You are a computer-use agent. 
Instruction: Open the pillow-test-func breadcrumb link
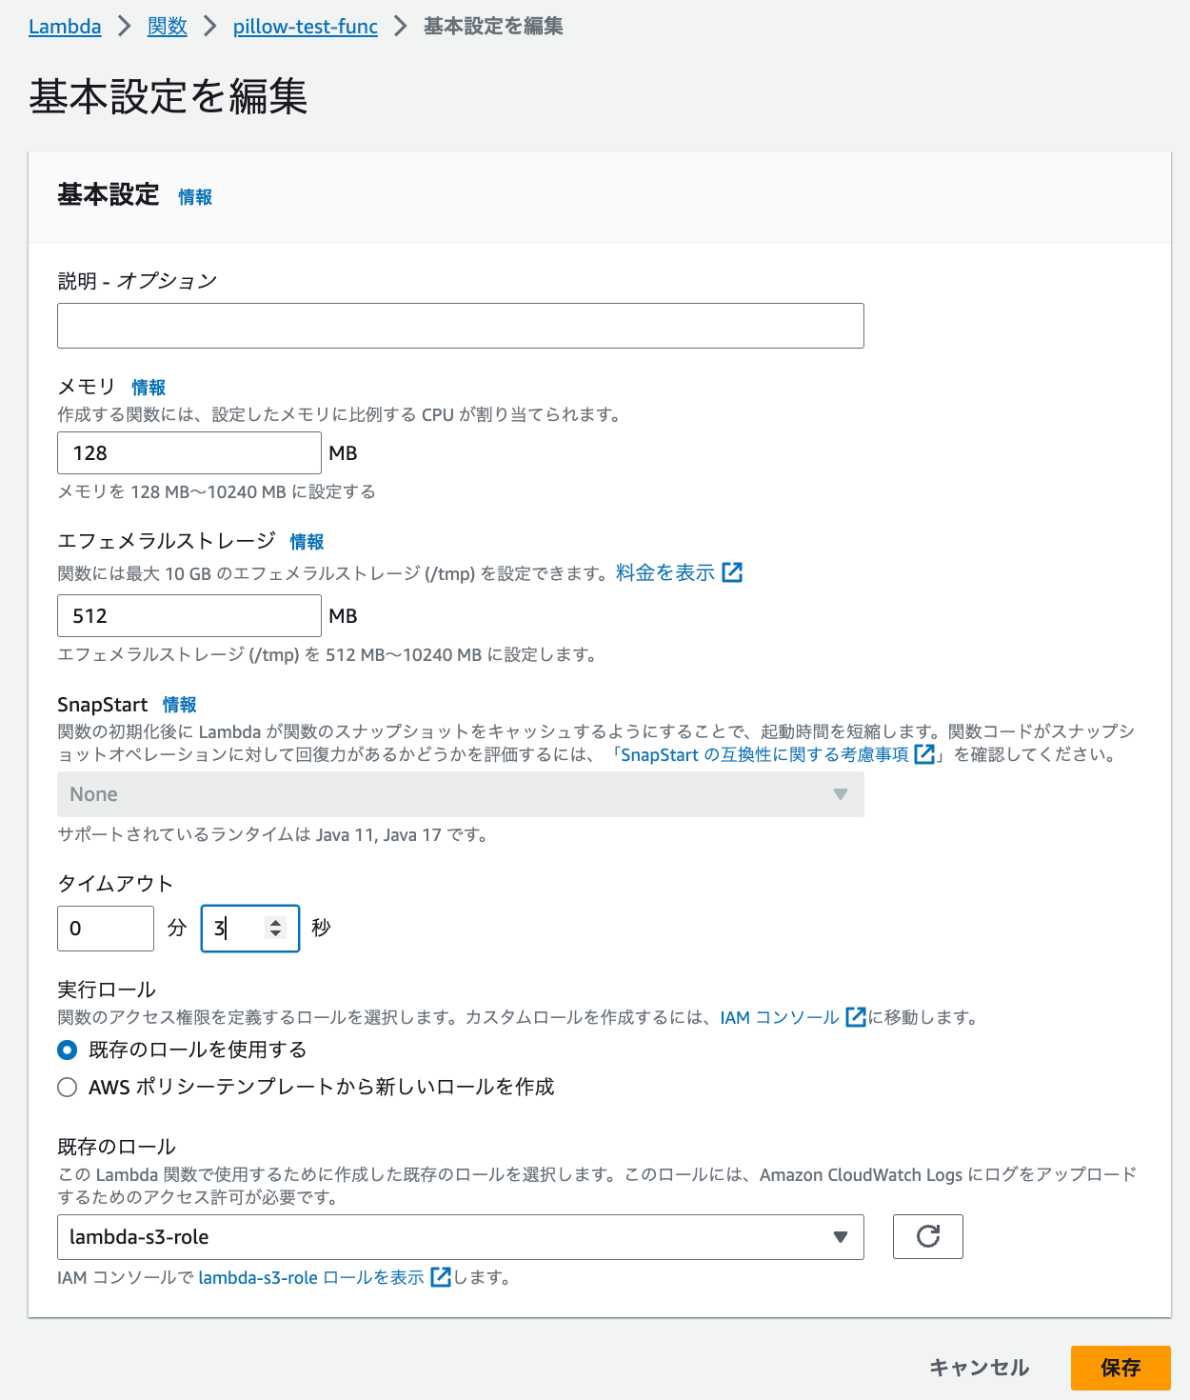click(305, 27)
